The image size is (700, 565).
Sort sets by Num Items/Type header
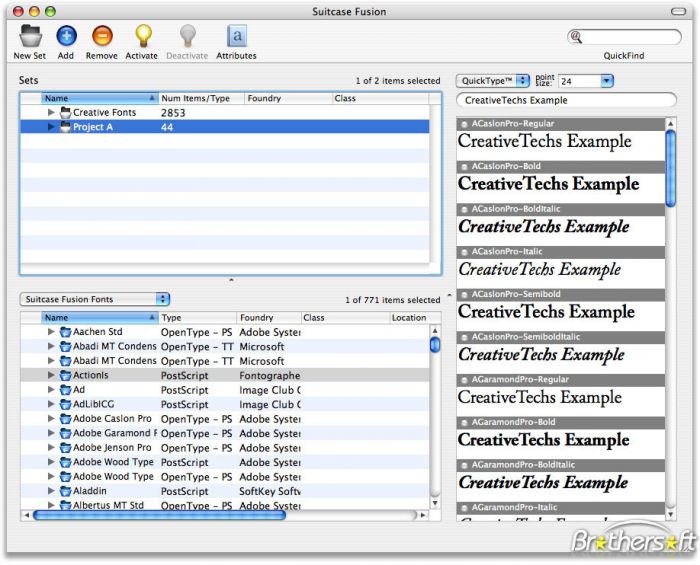201,98
